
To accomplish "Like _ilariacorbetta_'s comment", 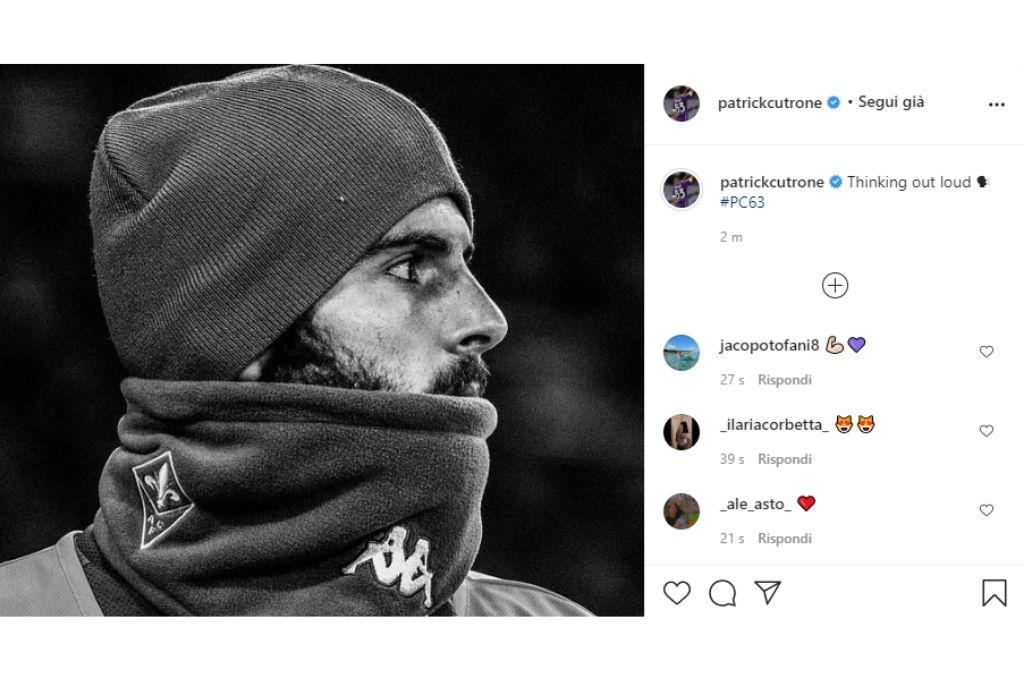I will (x=986, y=431).
